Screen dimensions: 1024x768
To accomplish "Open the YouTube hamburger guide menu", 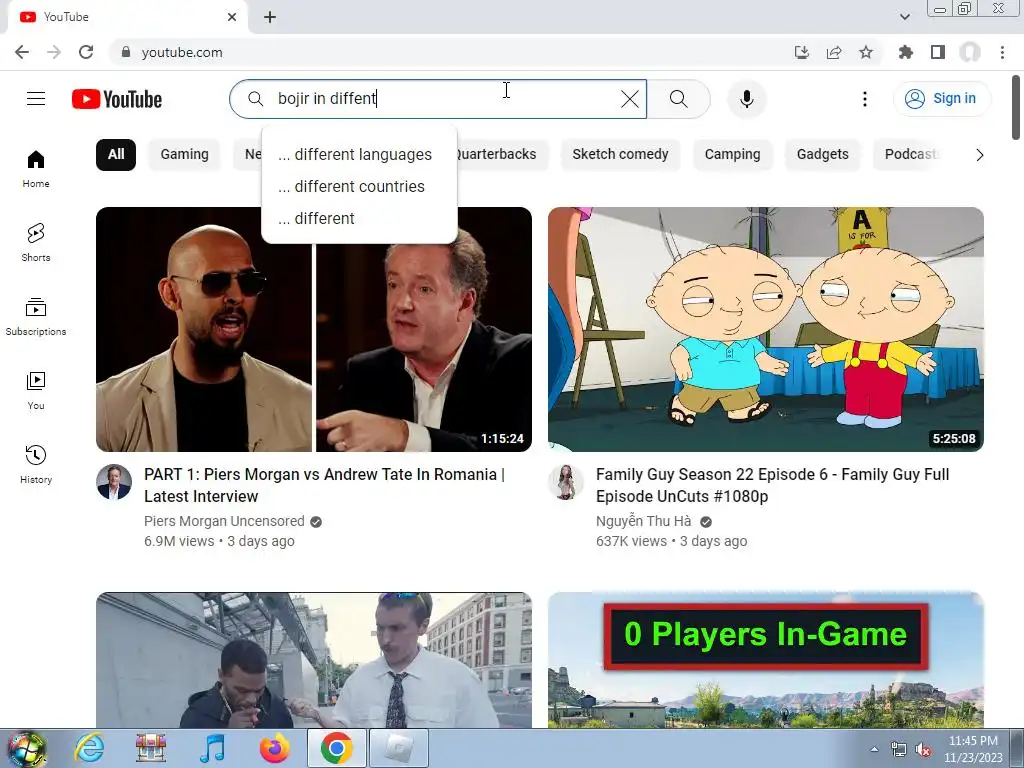I will pos(36,99).
